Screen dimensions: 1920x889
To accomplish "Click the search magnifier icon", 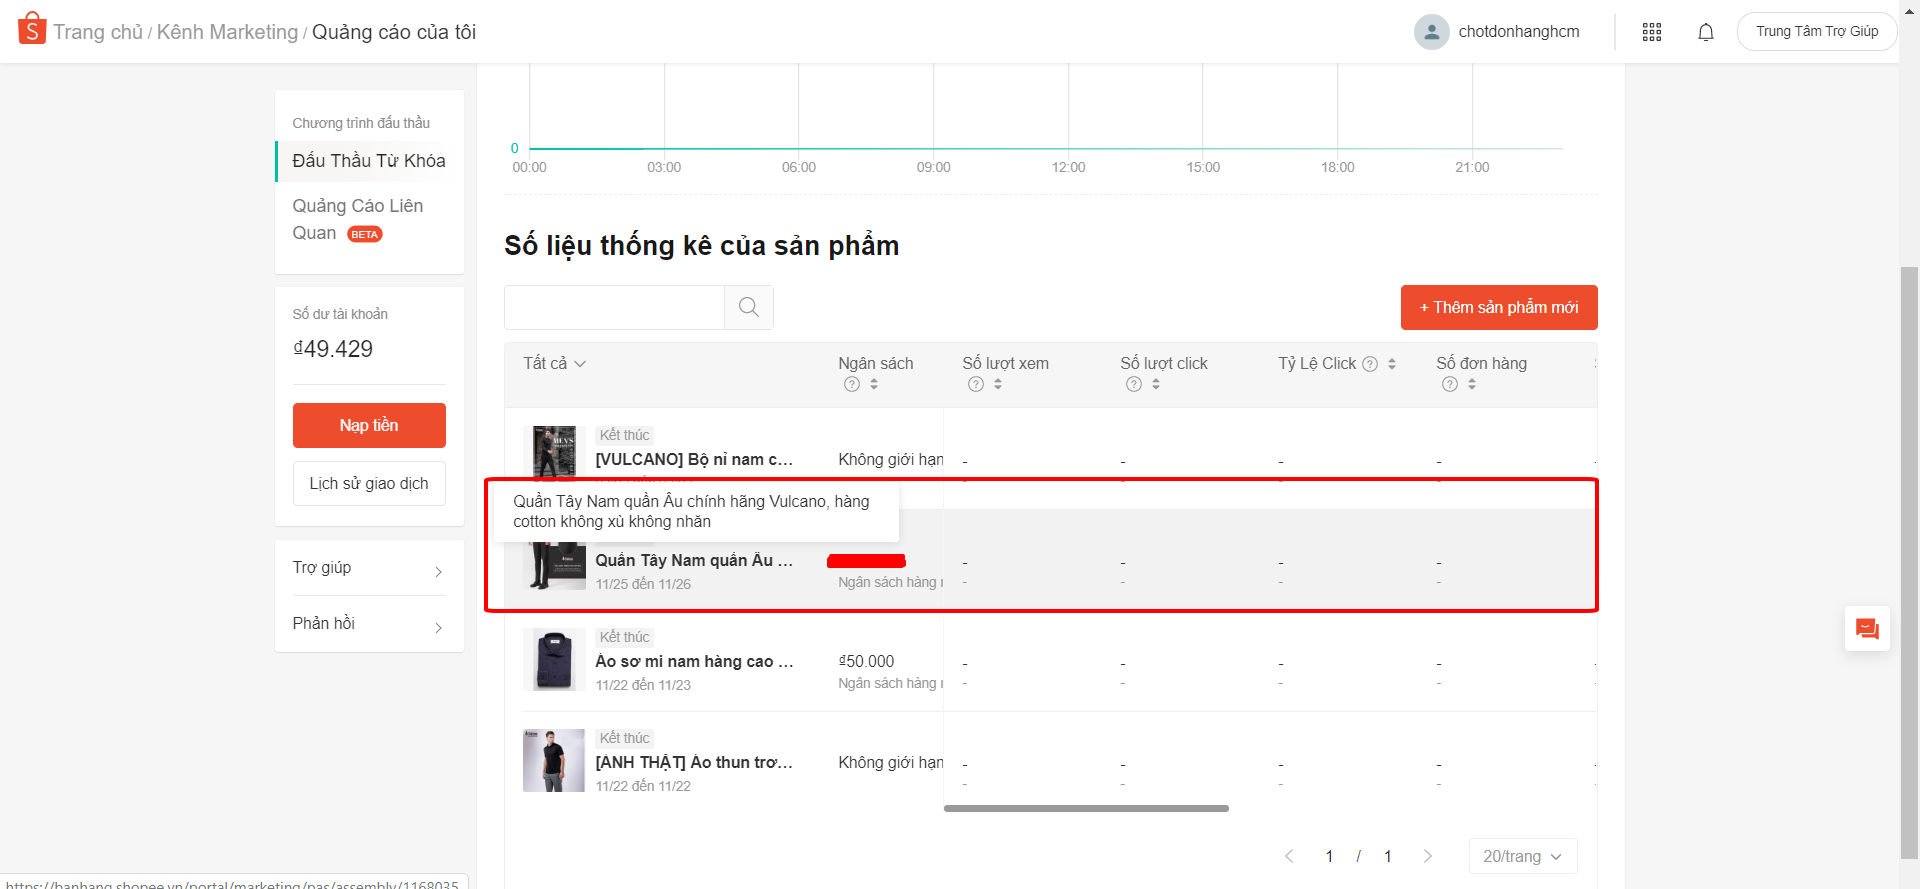I will pyautogui.click(x=748, y=307).
